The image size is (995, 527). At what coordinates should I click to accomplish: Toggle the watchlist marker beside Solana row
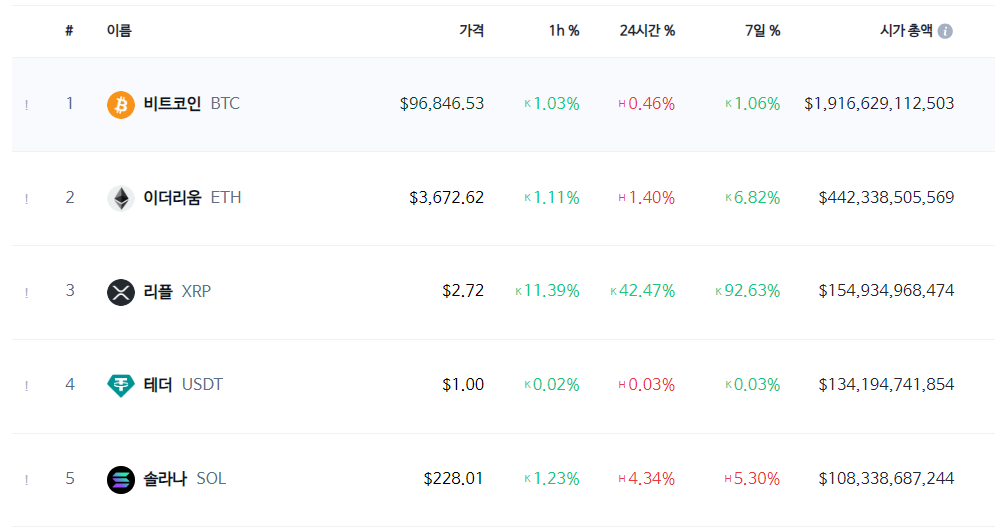(27, 480)
